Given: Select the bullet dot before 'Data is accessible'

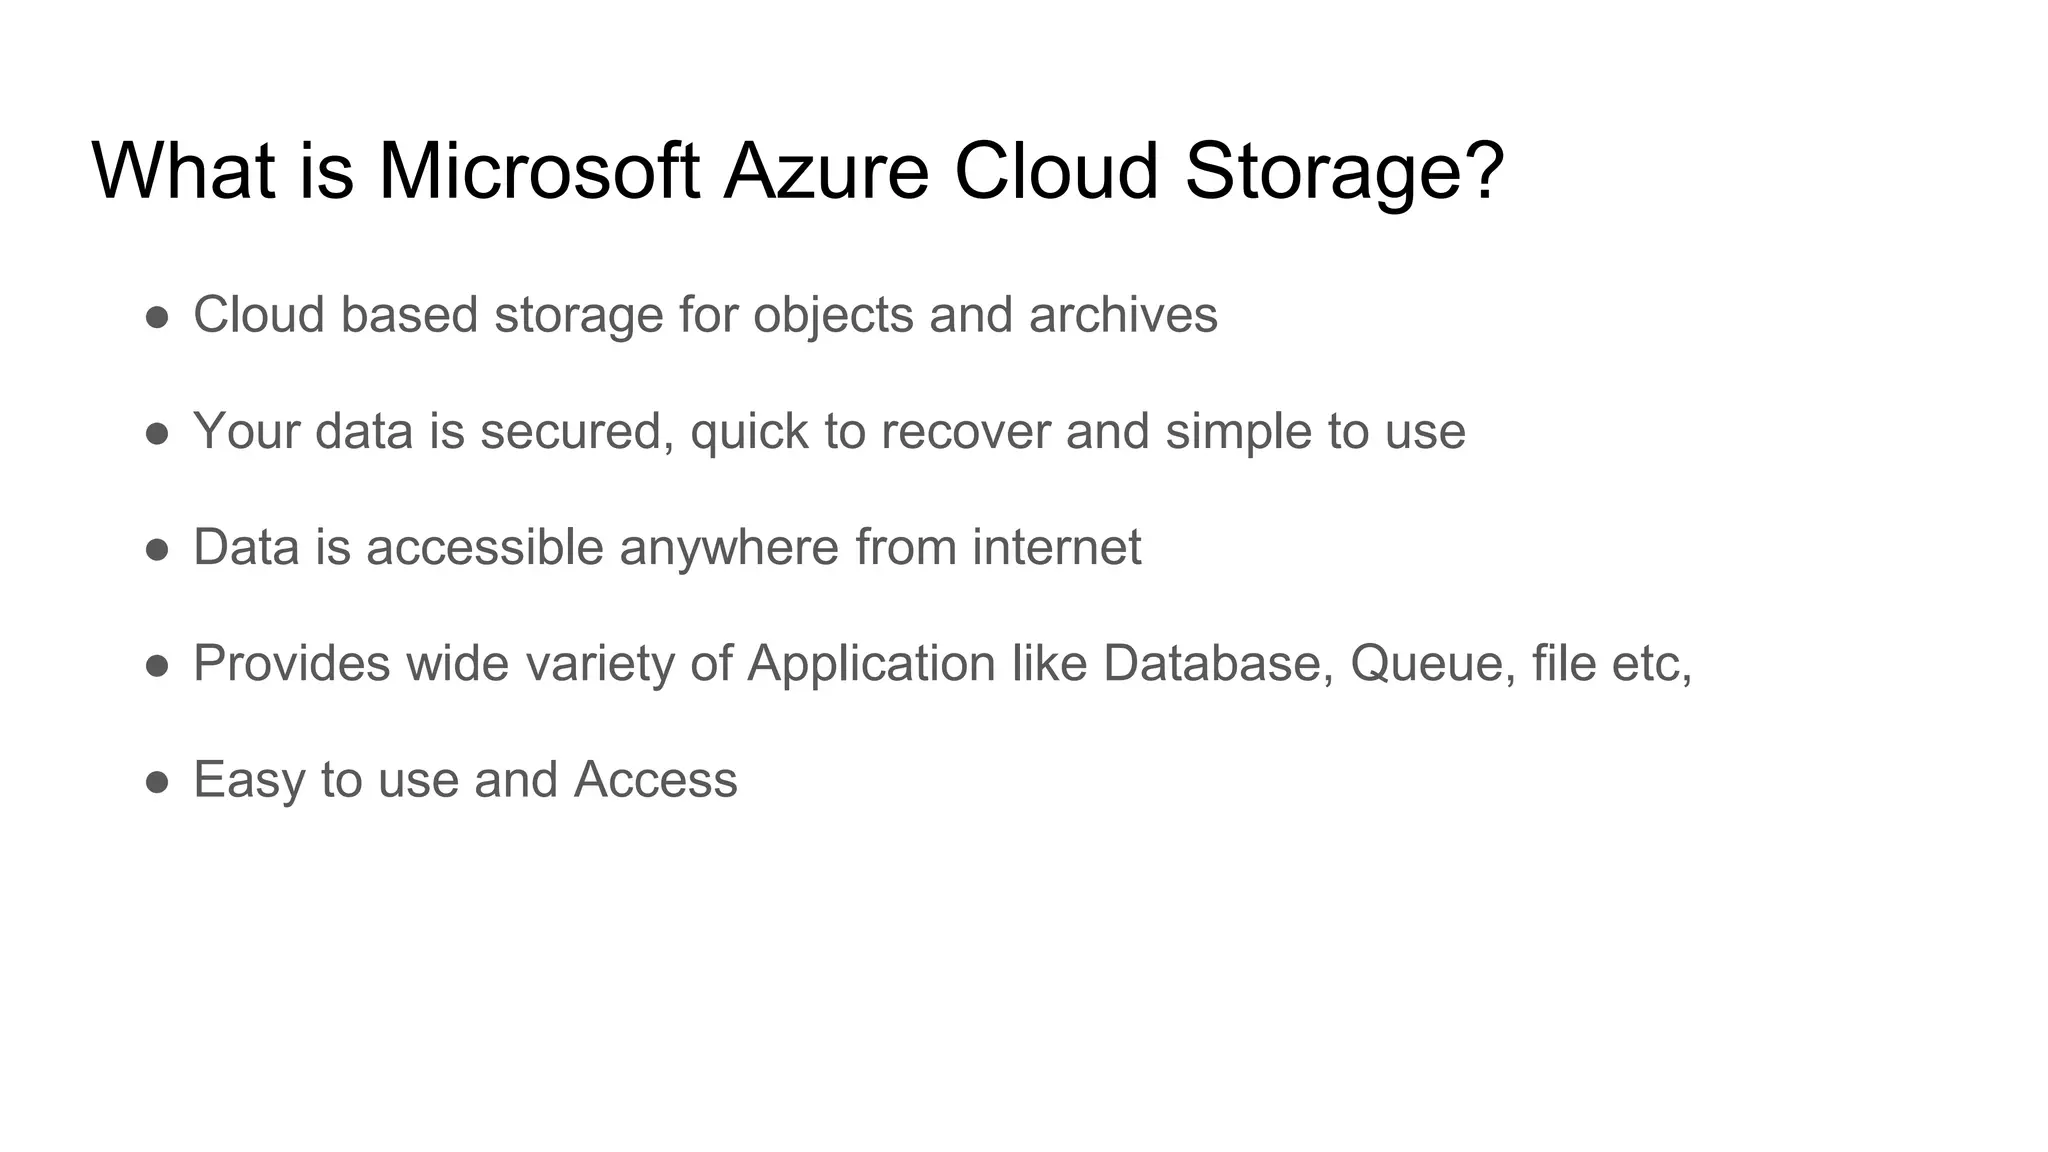Looking at the screenshot, I should point(157,549).
